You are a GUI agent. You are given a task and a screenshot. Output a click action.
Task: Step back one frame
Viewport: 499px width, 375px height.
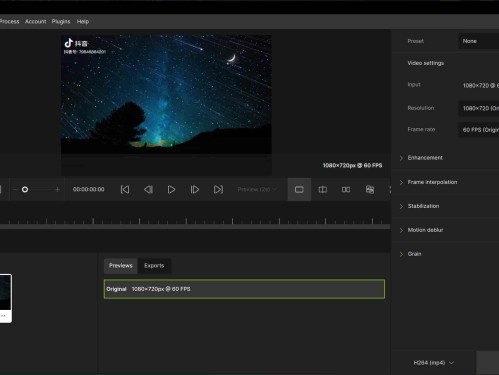[148, 189]
